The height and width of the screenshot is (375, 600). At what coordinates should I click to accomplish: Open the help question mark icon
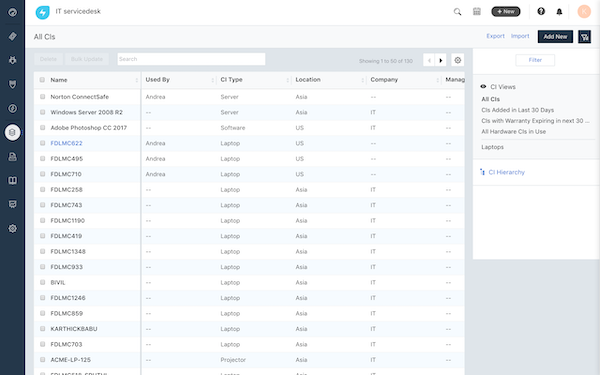(541, 11)
